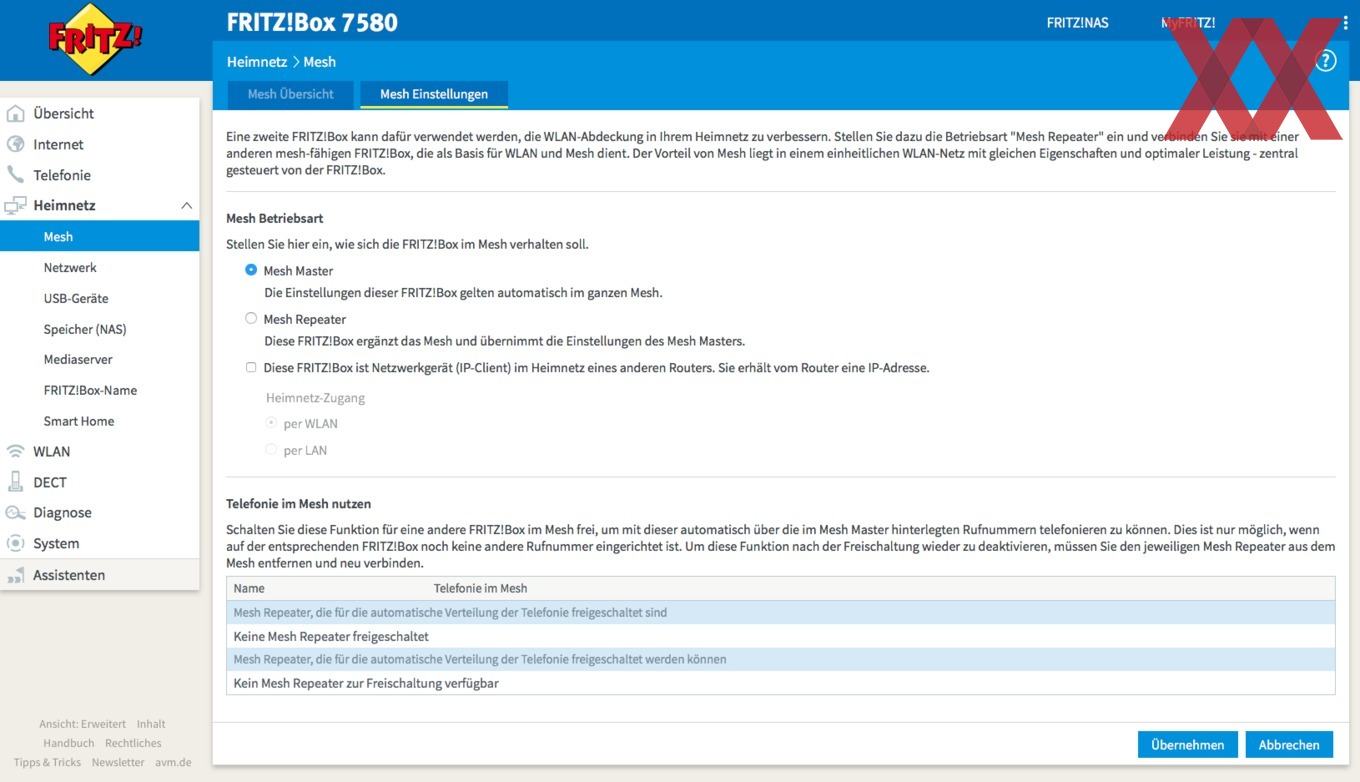Enable the IP-Client Netzwerkgerät checkbox

251,367
